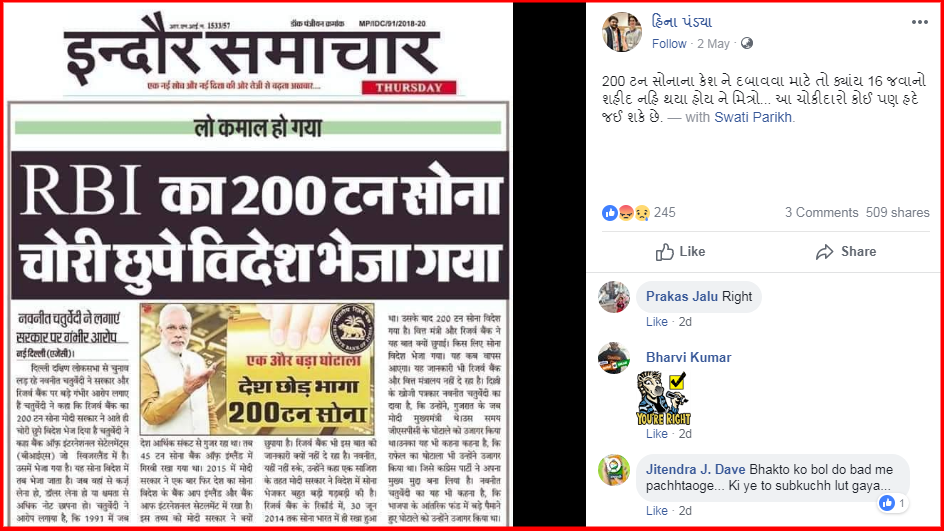Click the 2 May post timestamp

(713, 43)
